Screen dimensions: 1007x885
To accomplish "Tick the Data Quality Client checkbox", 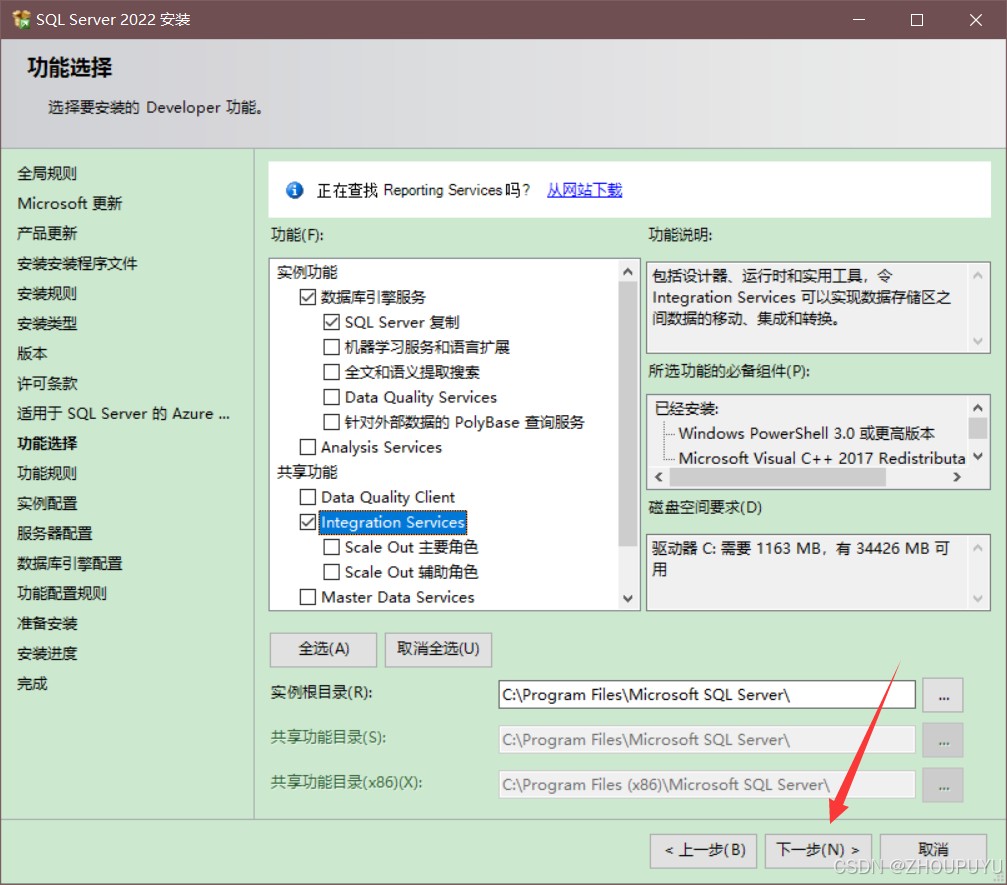I will point(308,497).
